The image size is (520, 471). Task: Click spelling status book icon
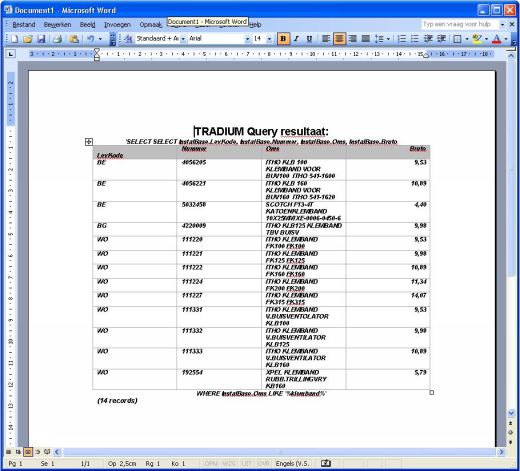pos(326,463)
